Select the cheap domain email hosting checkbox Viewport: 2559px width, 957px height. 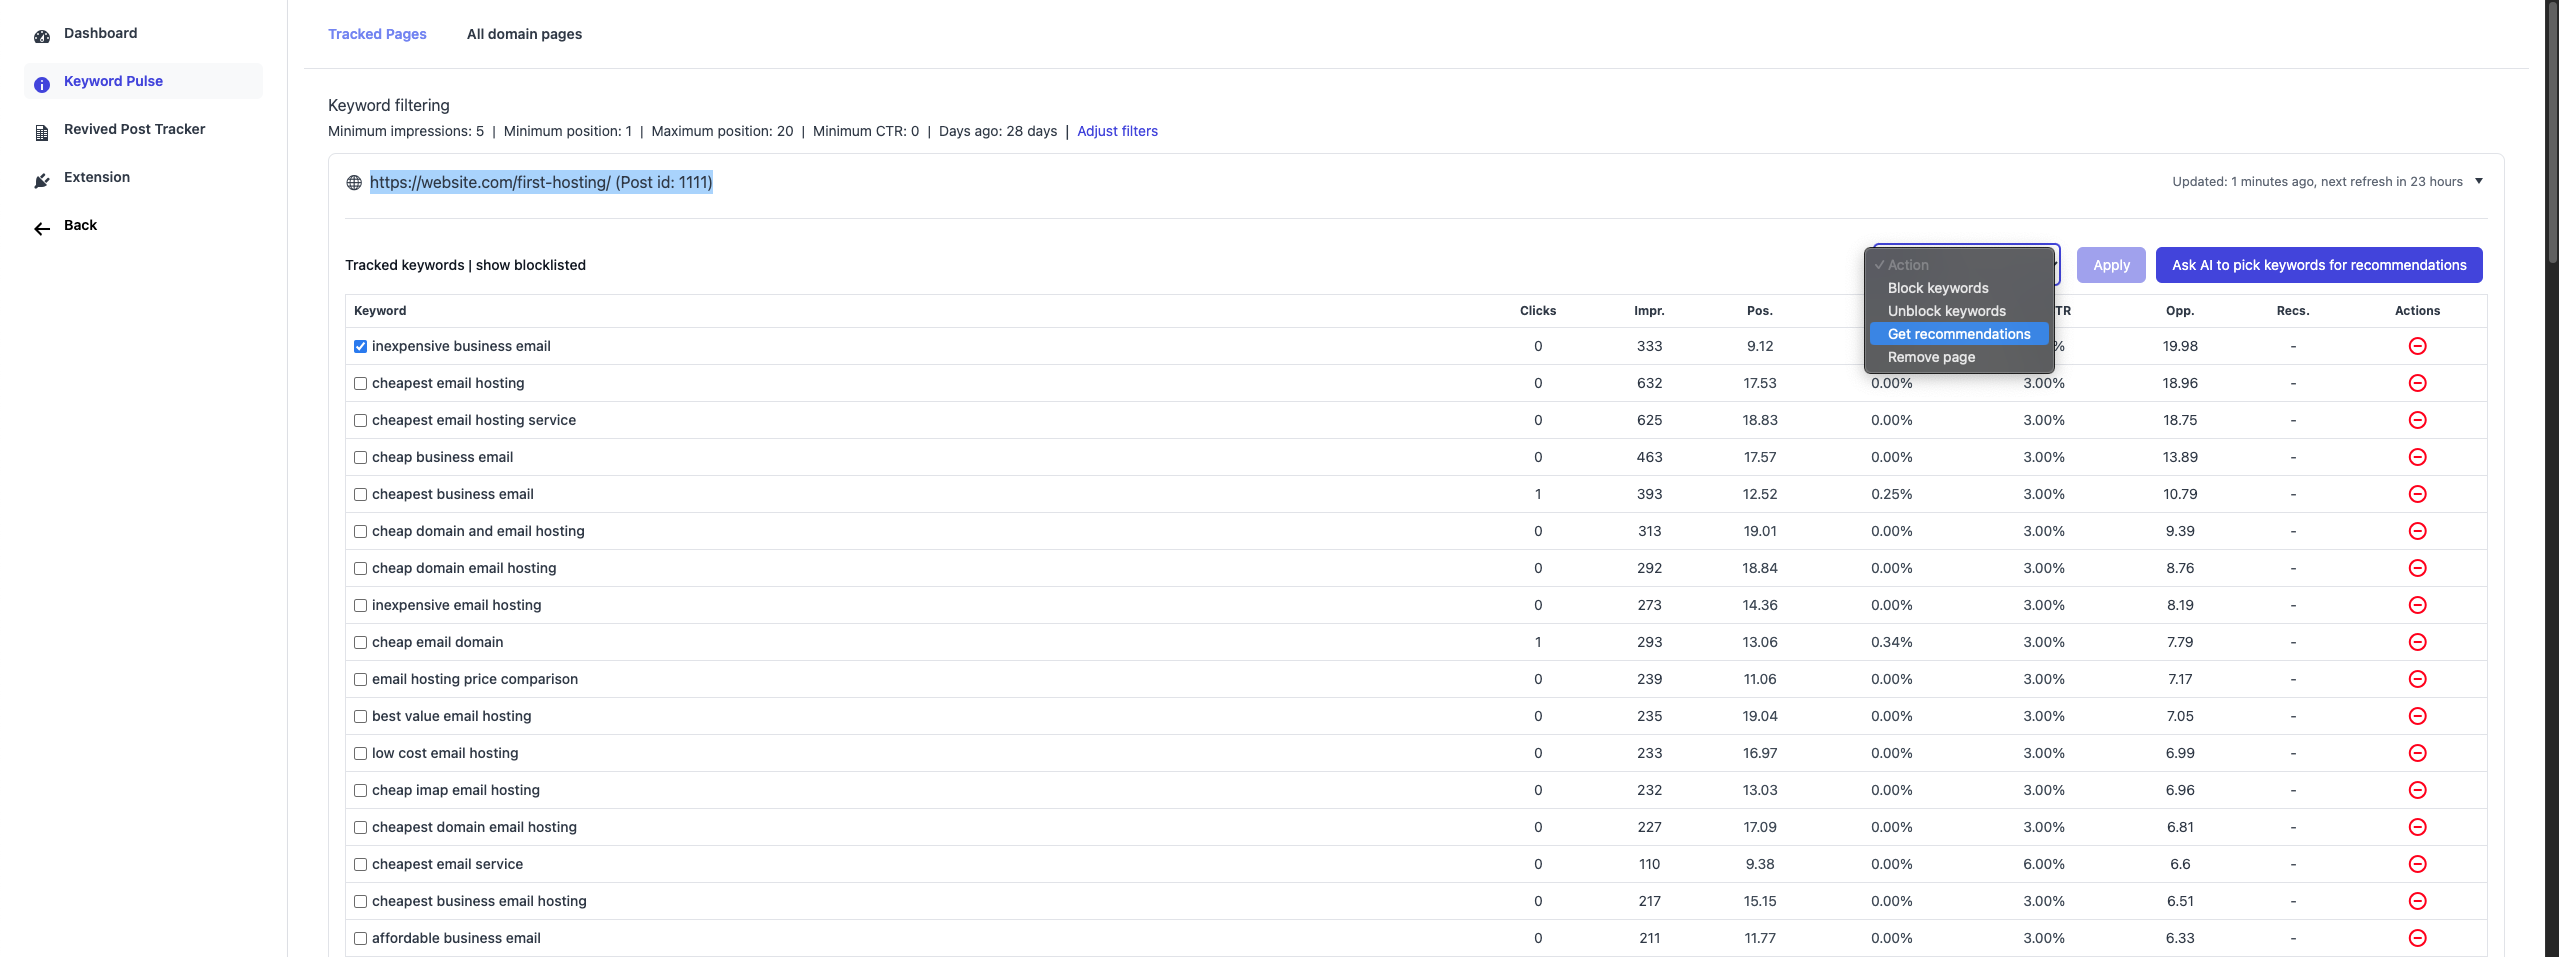[361, 569]
